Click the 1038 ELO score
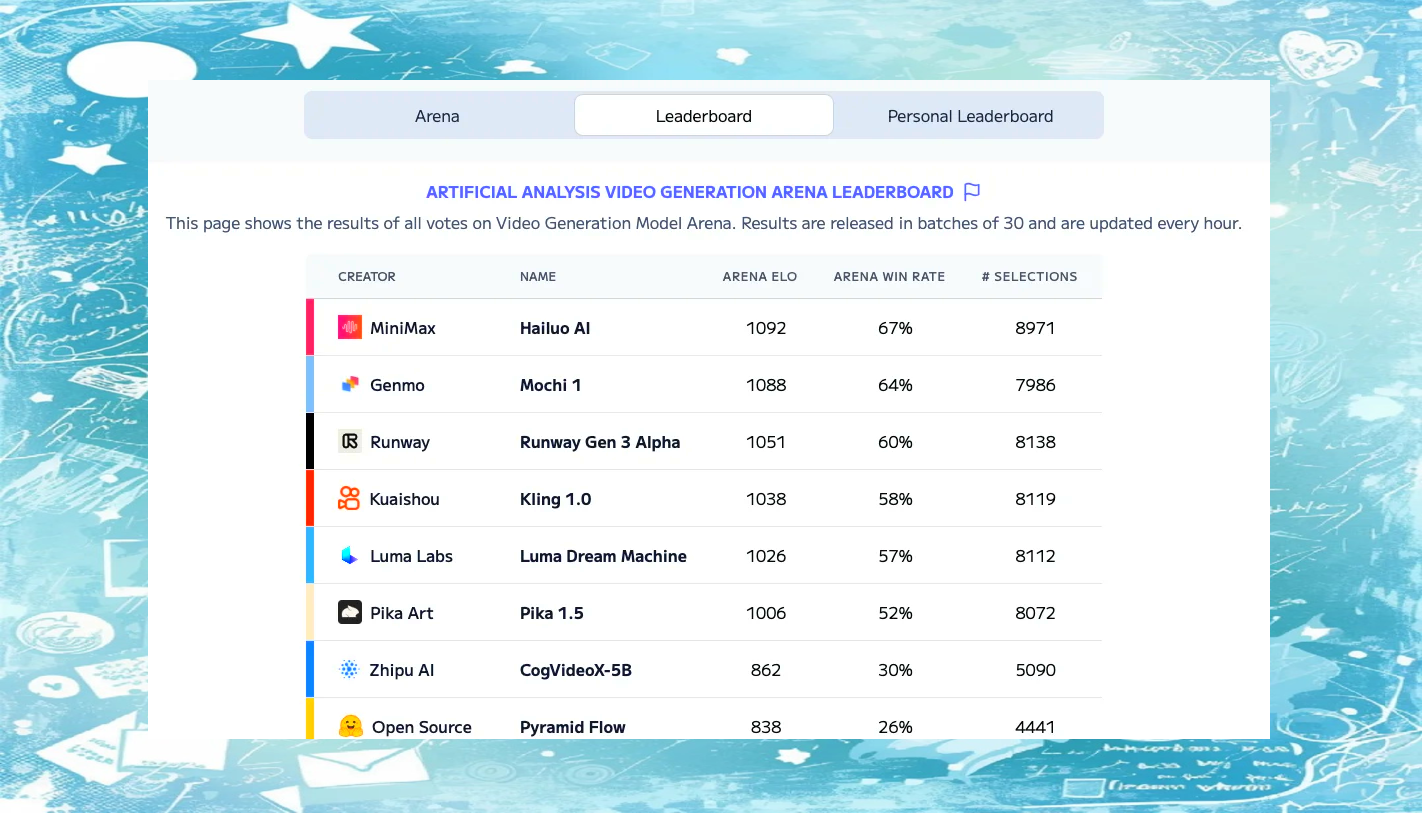1422x813 pixels. point(766,499)
